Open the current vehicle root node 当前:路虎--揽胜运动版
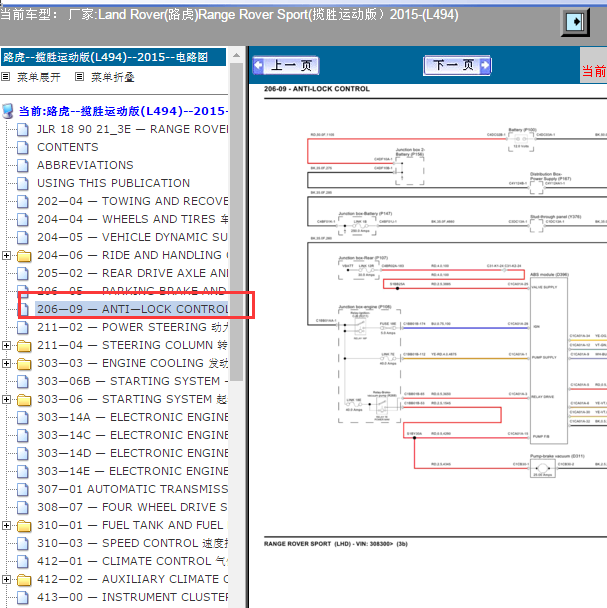607x608 pixels. coord(123,111)
